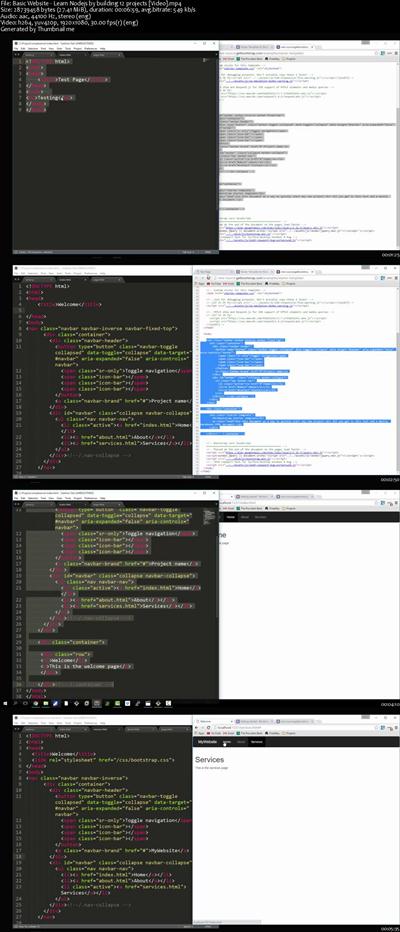Click active Services nav link on MyWebsite page
The height and width of the screenshot is (932, 400).
tap(256, 742)
